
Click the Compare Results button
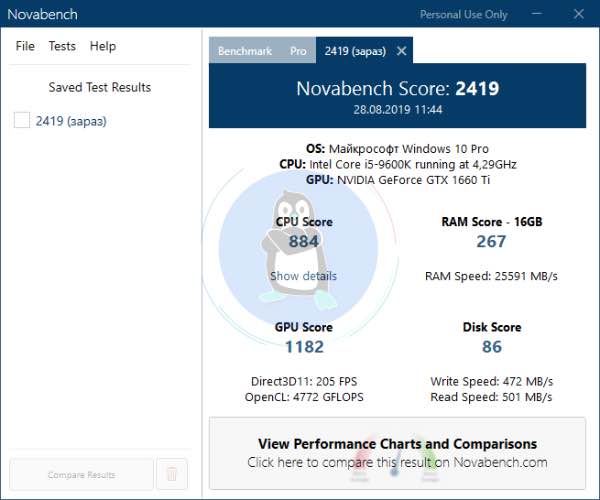pos(81,475)
